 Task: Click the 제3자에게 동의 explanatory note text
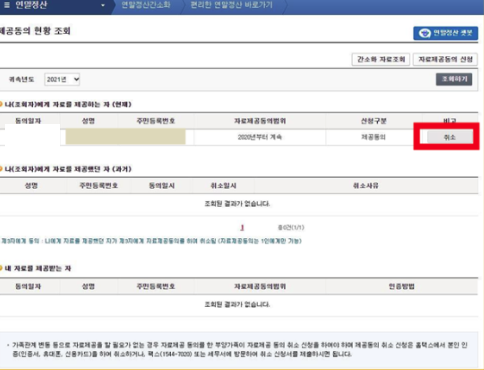click(151, 241)
